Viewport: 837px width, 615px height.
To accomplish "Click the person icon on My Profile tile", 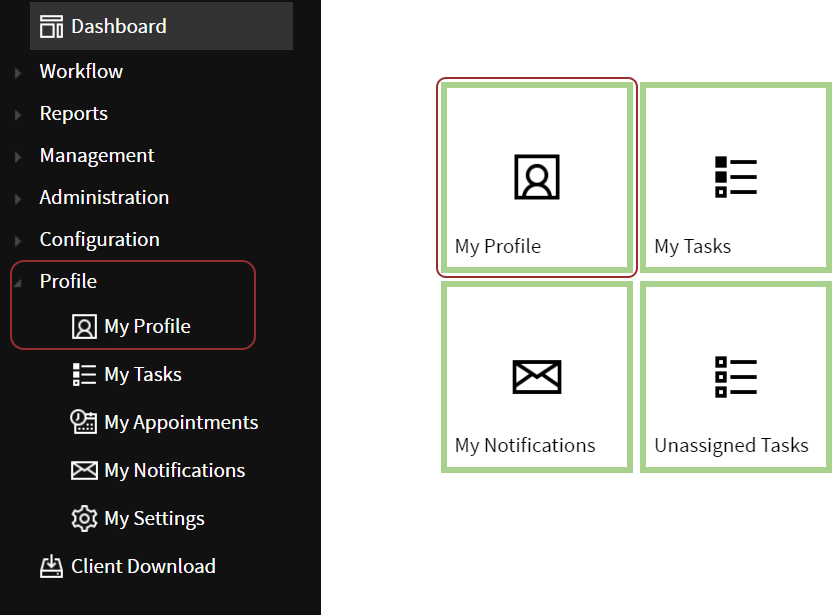I will [x=537, y=177].
